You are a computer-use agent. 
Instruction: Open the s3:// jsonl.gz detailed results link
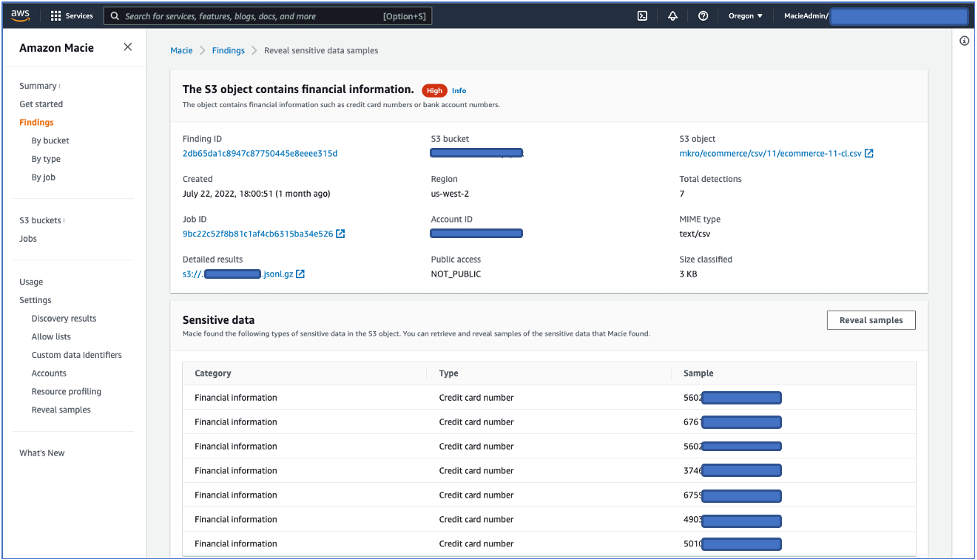click(237, 274)
